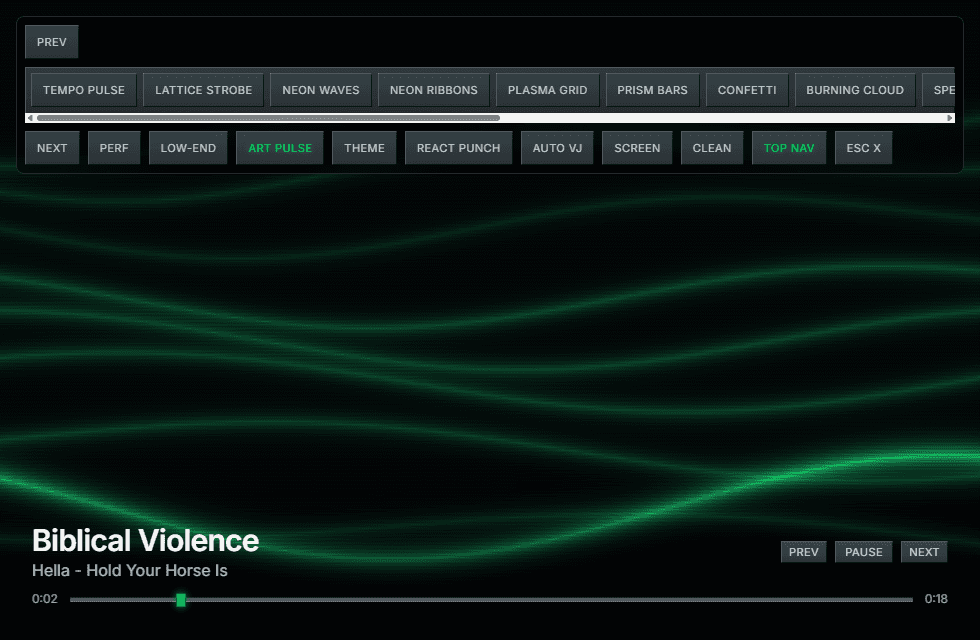Click the right scroll arrow of the preset scrollbar
Screen dimensions: 980x640
pos(950,118)
